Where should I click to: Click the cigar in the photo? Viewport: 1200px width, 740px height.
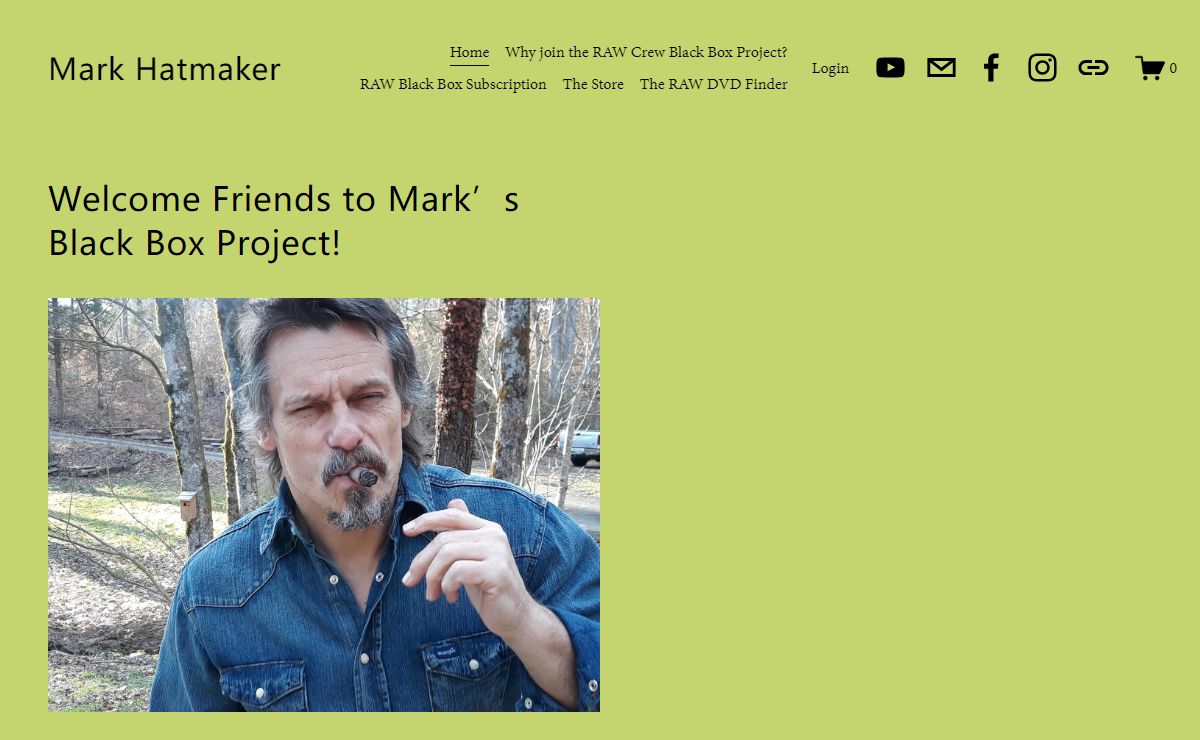[364, 477]
